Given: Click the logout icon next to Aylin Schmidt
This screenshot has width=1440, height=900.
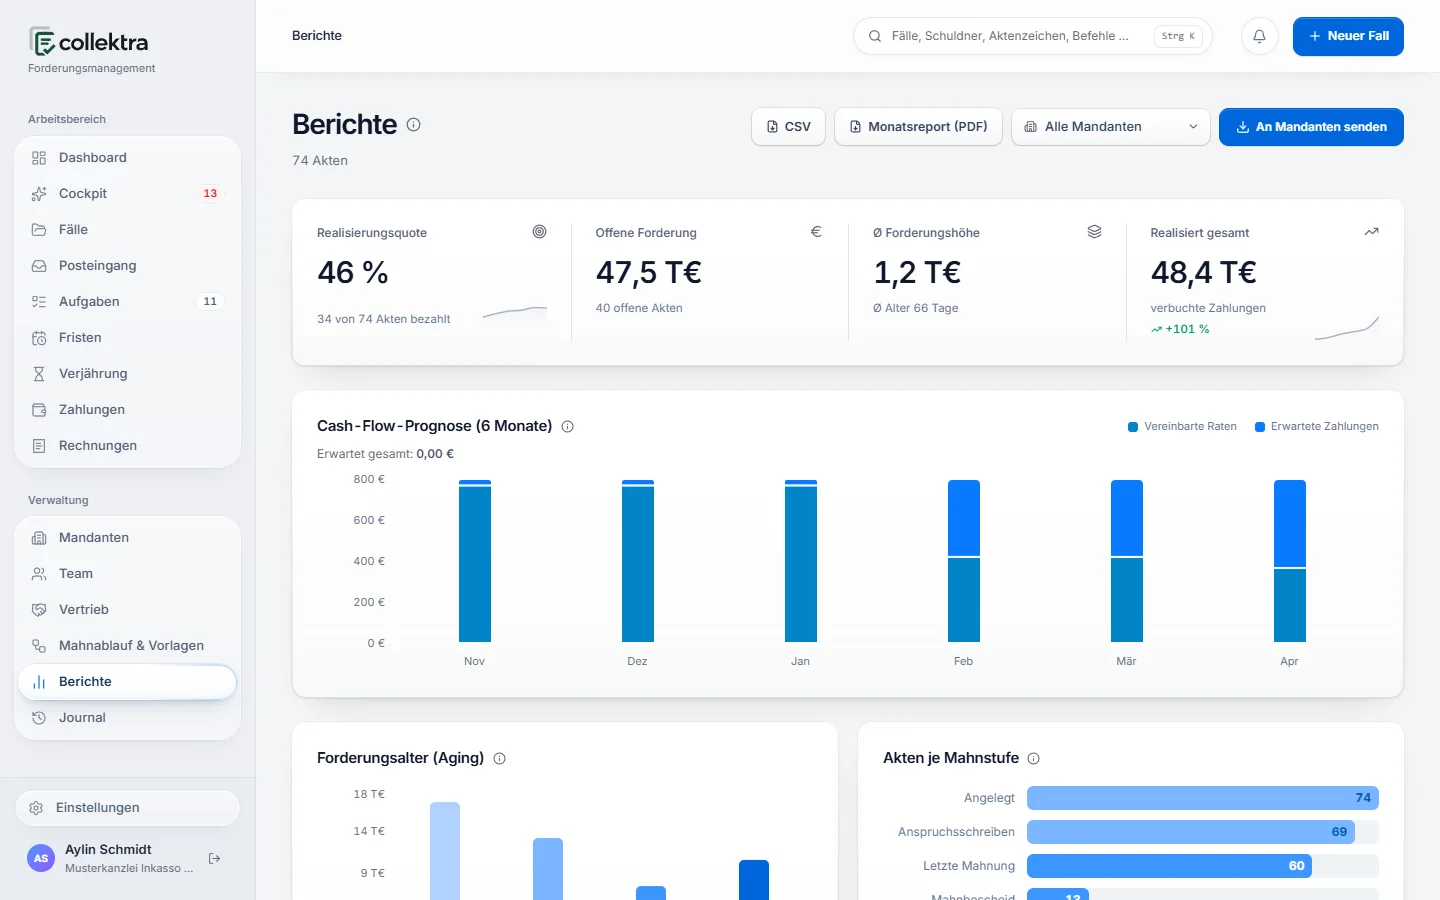Looking at the screenshot, I should pyautogui.click(x=214, y=858).
